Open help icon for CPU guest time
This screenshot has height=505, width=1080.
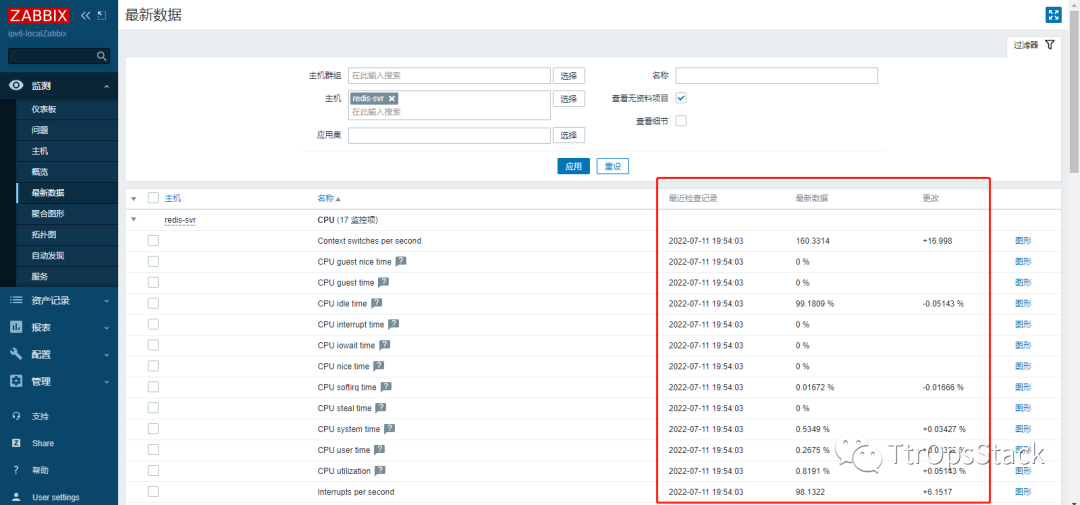point(384,282)
